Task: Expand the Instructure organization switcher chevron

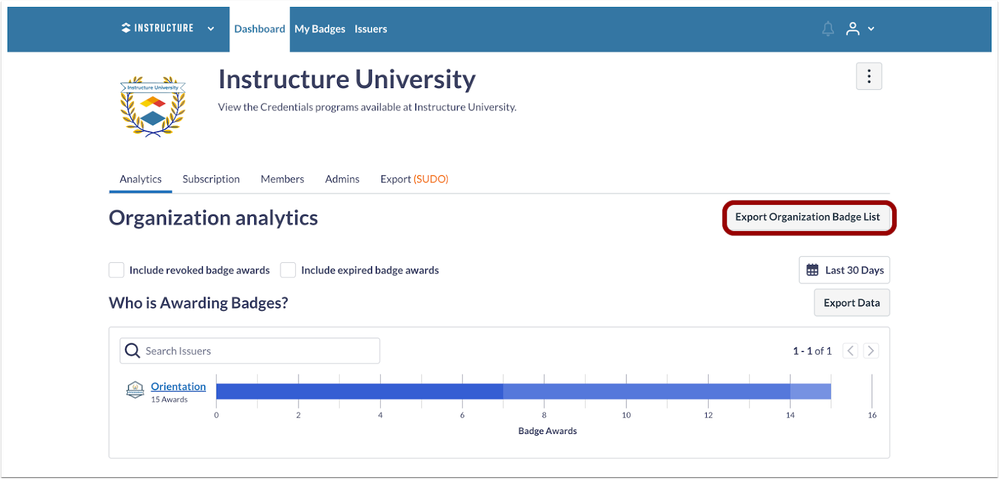Action: (x=211, y=29)
